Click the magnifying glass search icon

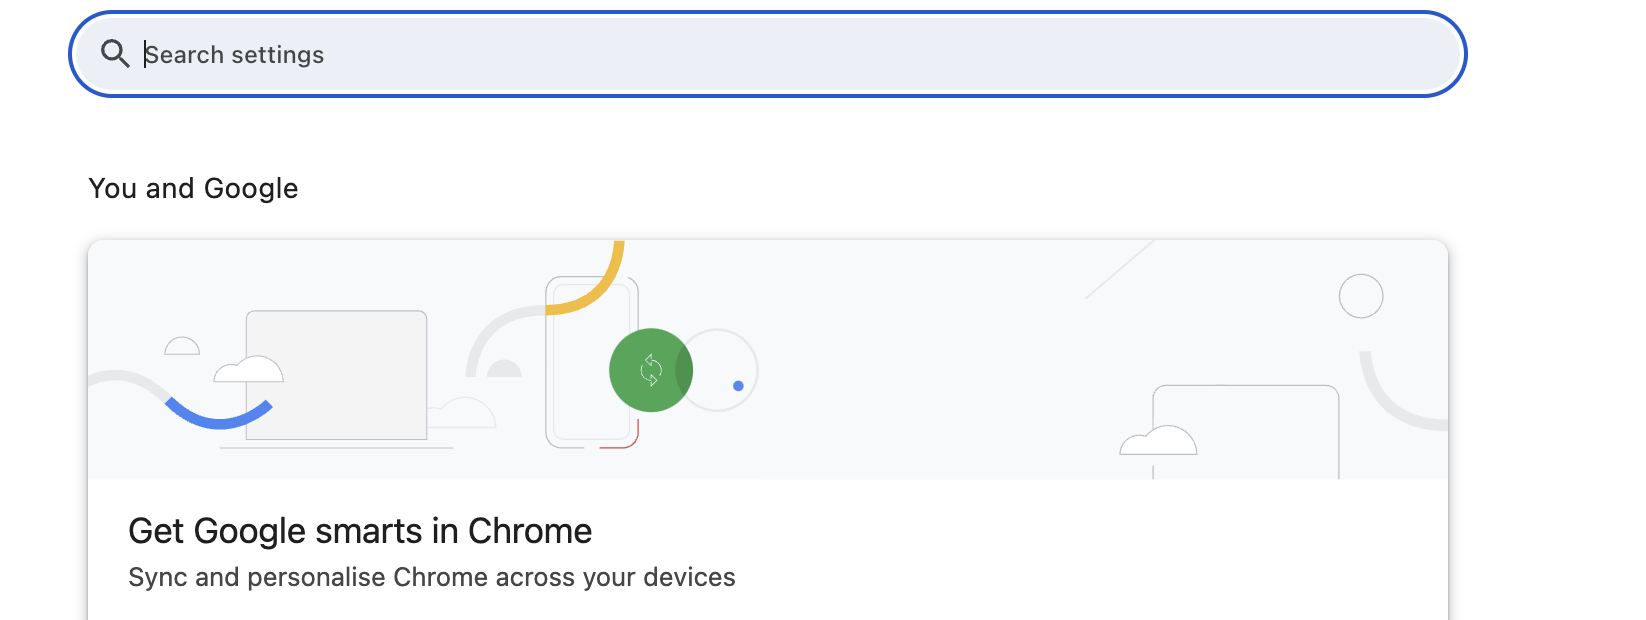[115, 54]
